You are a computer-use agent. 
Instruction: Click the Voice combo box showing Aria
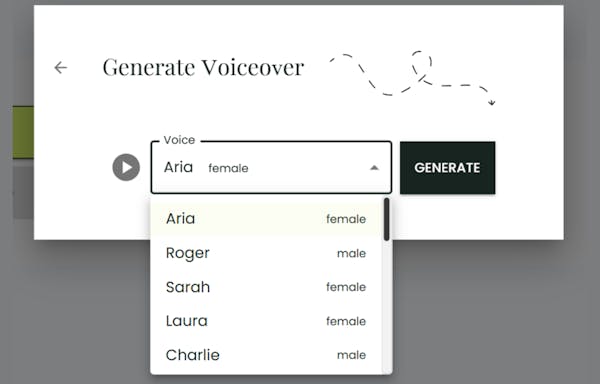[271, 168]
